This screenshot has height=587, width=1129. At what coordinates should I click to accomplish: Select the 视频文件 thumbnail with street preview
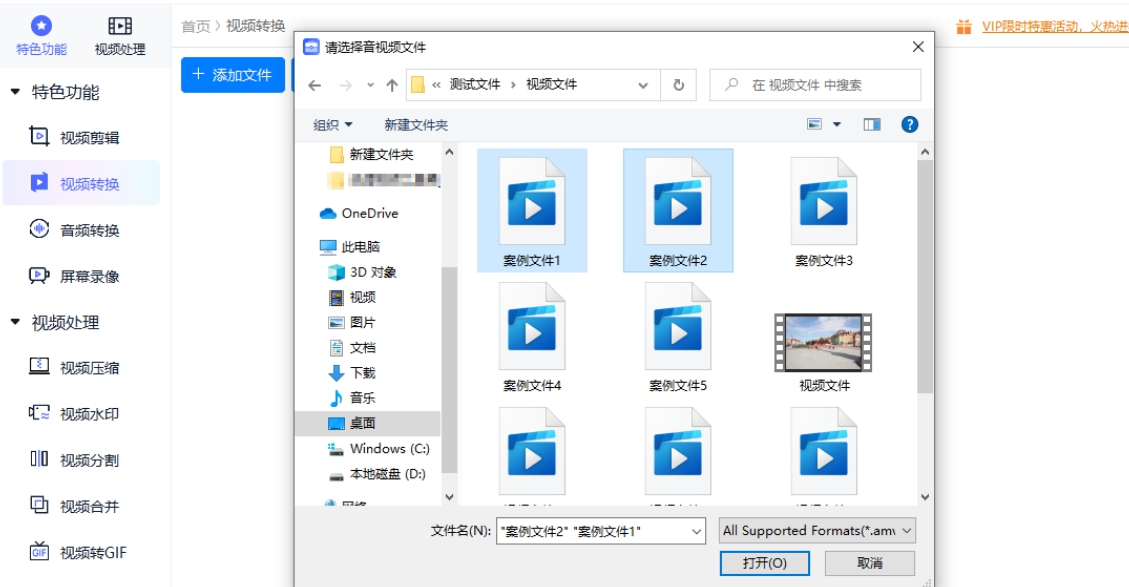coord(826,342)
